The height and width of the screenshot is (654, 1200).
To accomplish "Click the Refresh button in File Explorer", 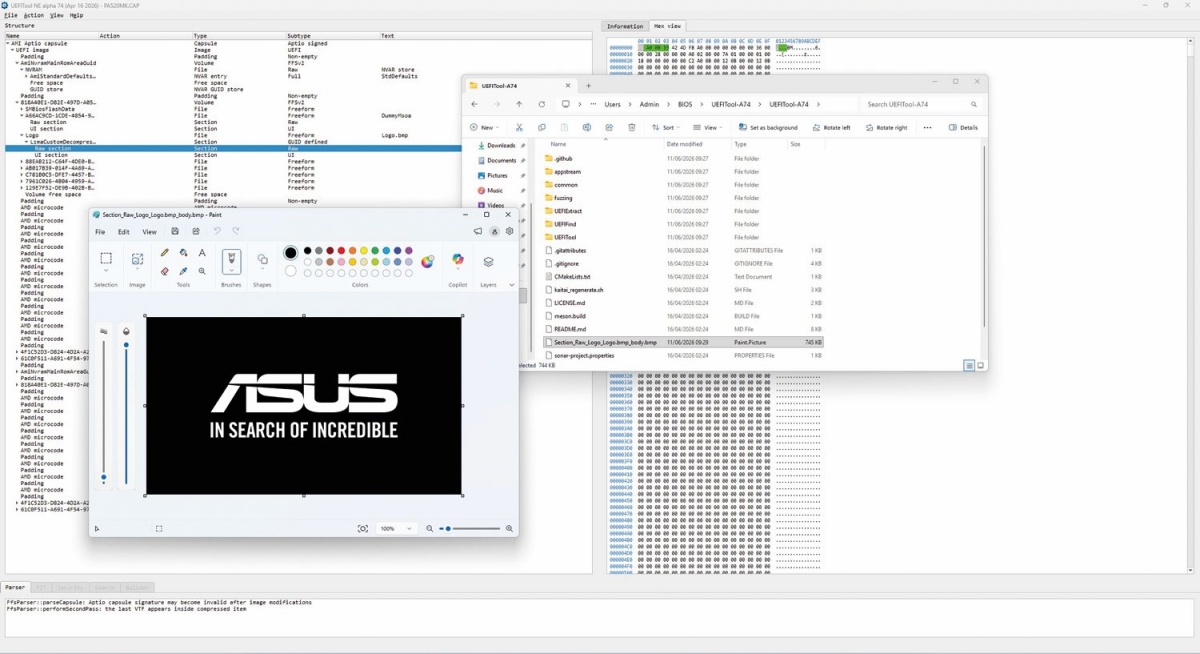I will click(x=542, y=104).
